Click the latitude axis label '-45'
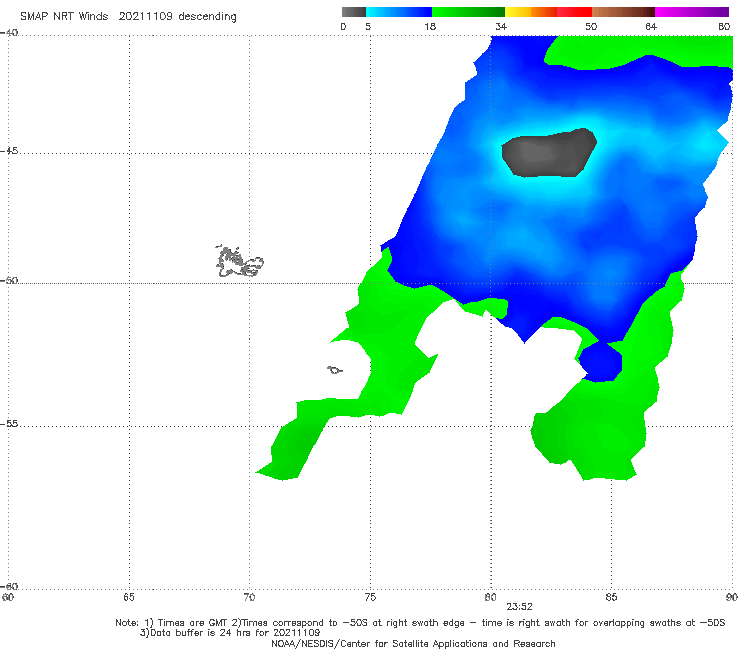Screen dimensions: 740x650 (x=9, y=151)
